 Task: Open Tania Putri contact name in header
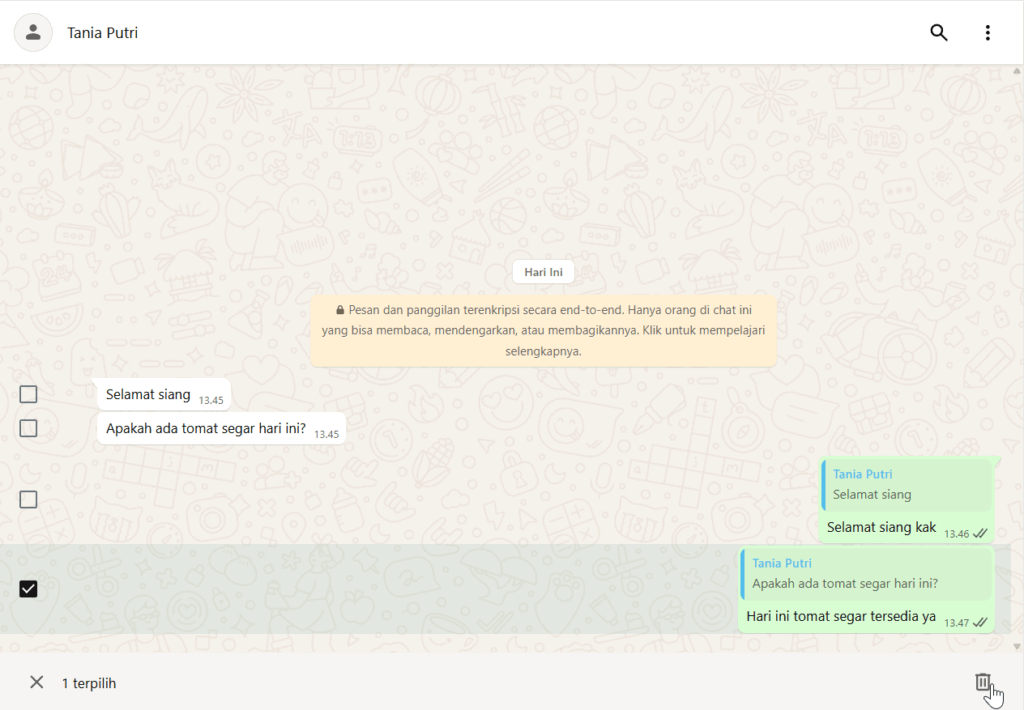pos(102,33)
